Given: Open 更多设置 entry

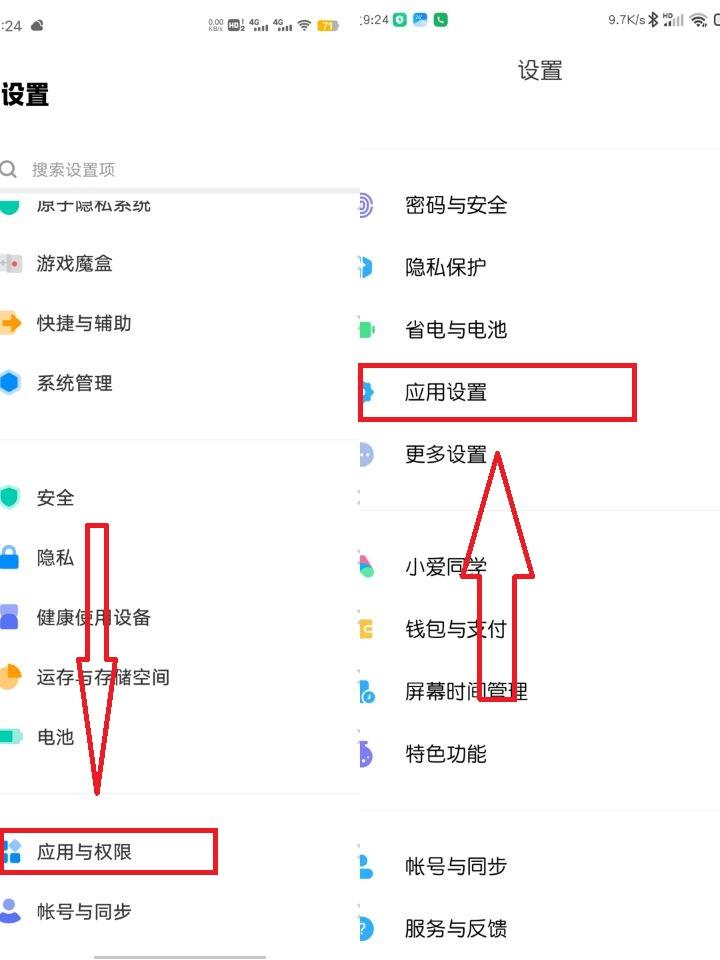Looking at the screenshot, I should pos(446,454).
